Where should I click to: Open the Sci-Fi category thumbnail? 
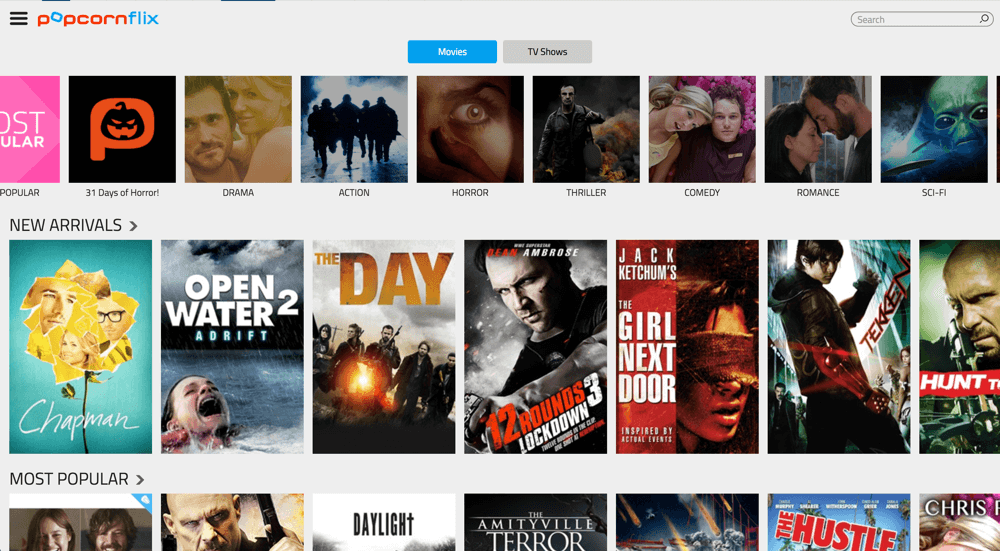coord(934,129)
